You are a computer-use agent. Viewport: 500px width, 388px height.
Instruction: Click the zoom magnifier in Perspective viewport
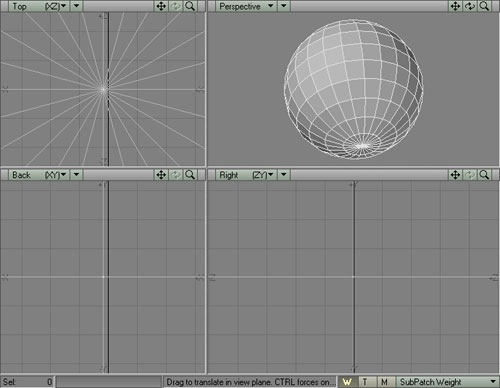[x=484, y=6]
